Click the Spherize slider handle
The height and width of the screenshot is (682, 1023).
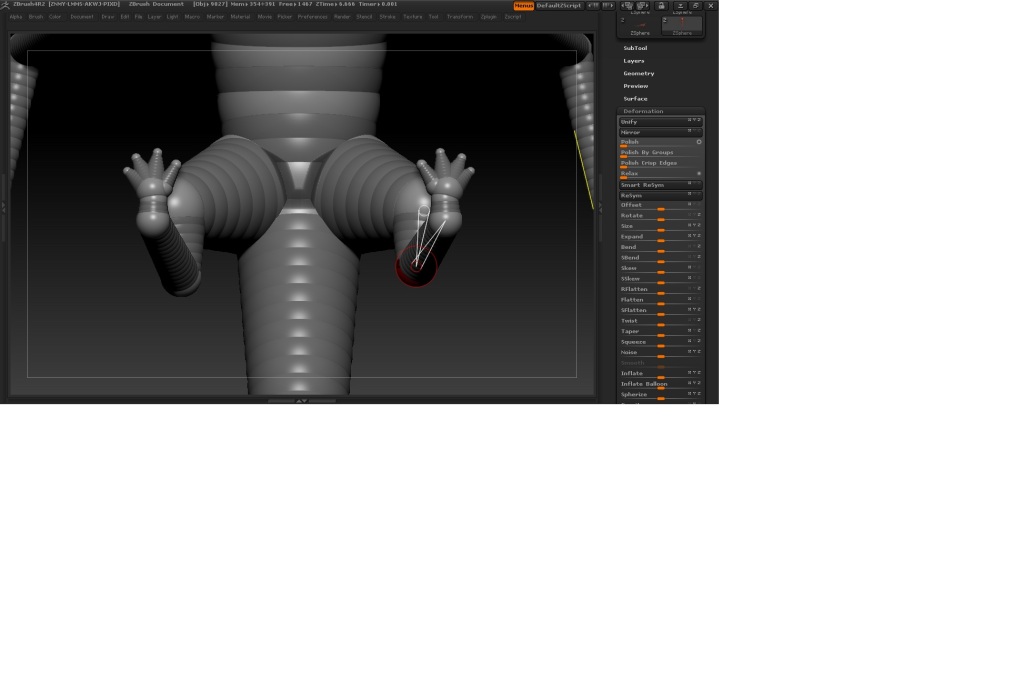661,398
